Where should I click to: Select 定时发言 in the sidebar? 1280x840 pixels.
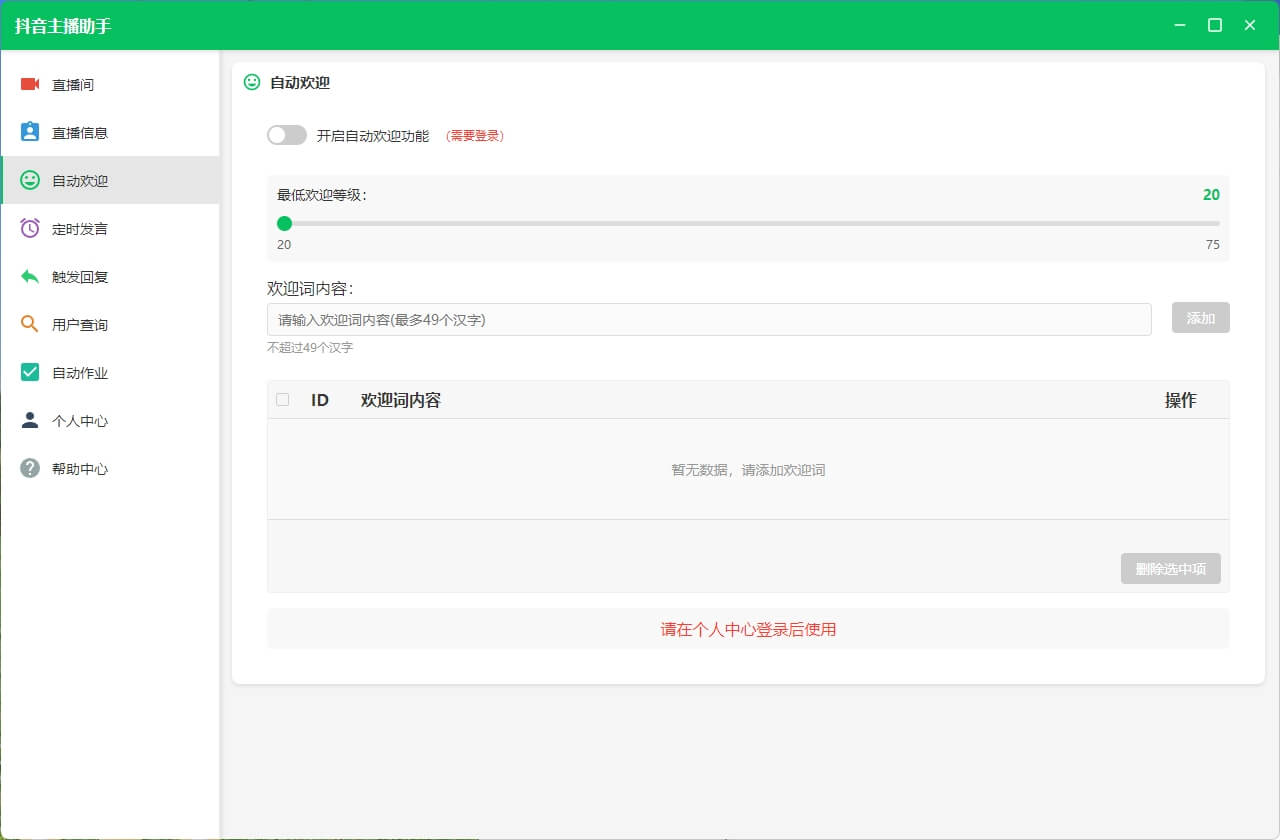110,229
